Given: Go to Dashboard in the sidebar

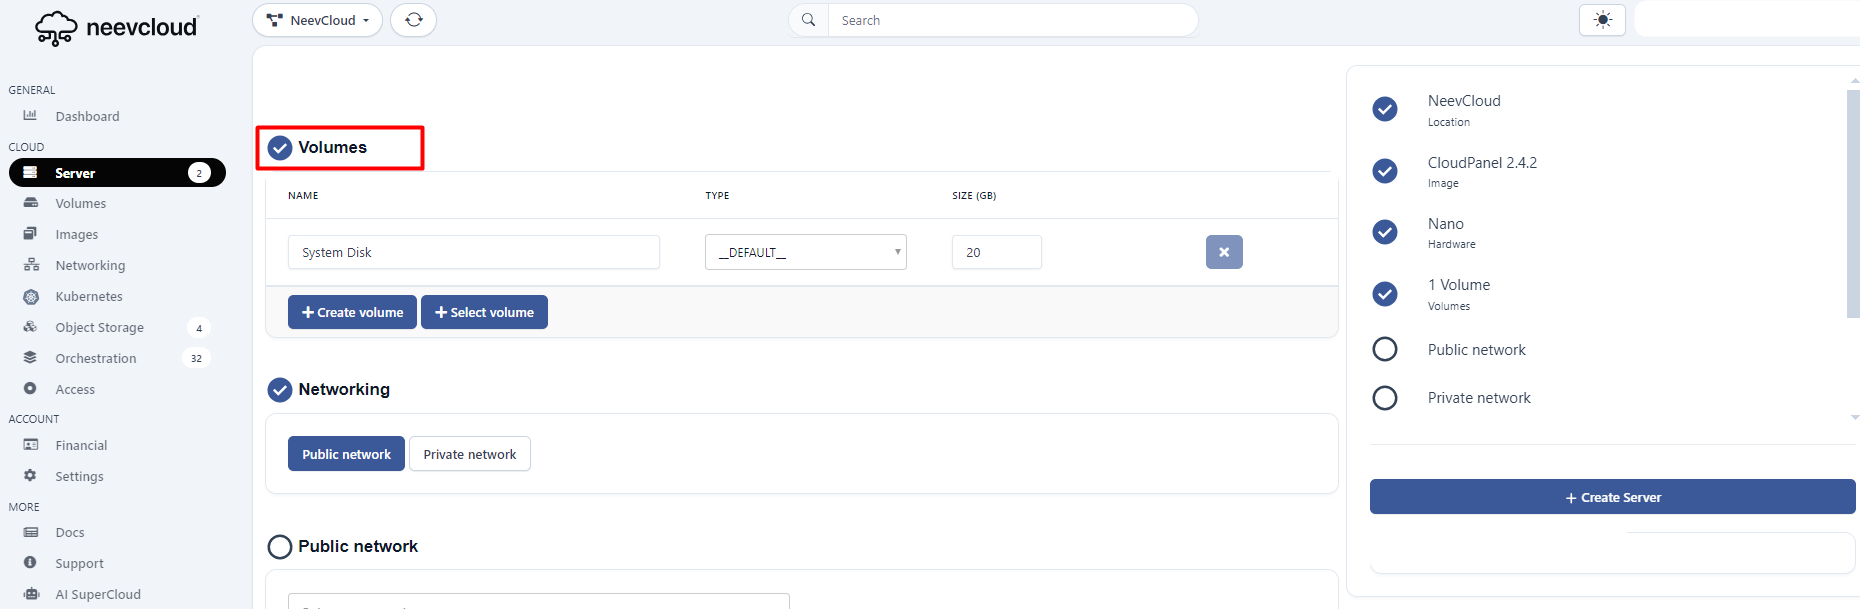Looking at the screenshot, I should (x=87, y=117).
